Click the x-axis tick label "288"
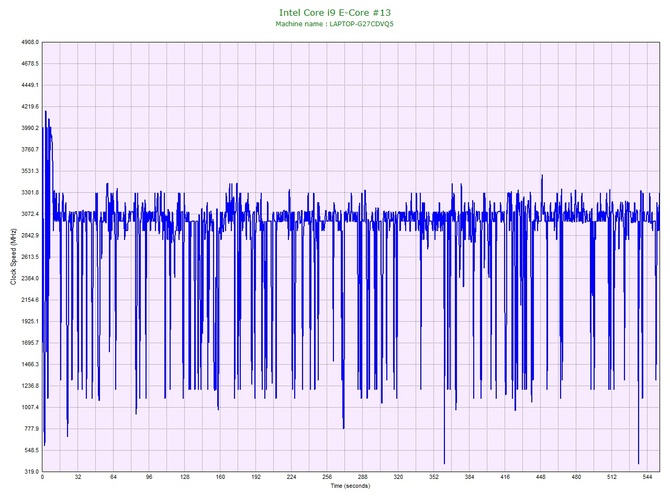Screen dimensions: 670x503 362,477
